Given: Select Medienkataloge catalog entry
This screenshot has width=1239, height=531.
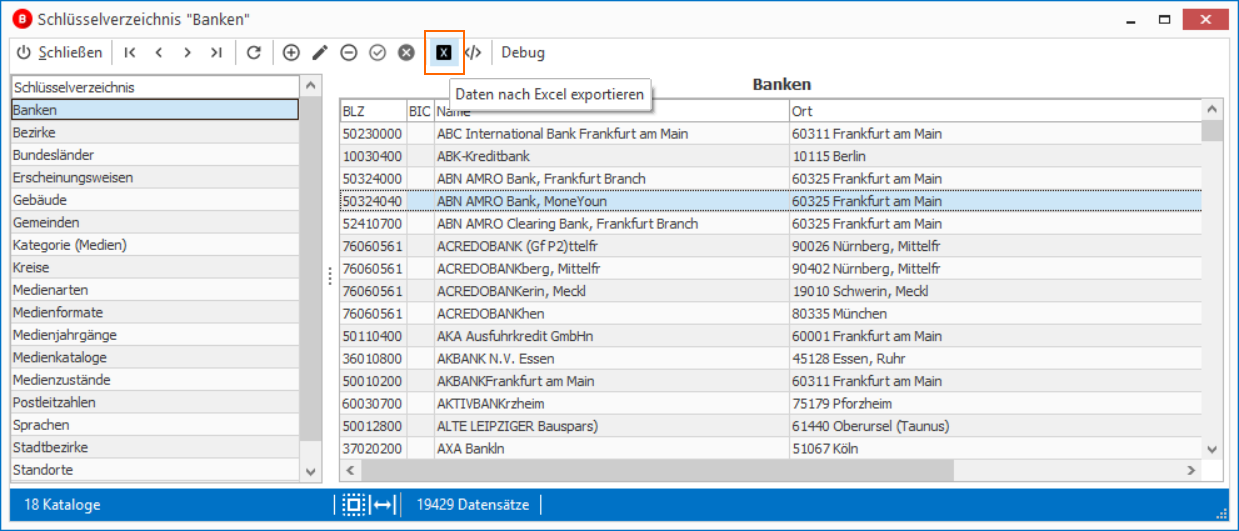Looking at the screenshot, I should point(155,357).
